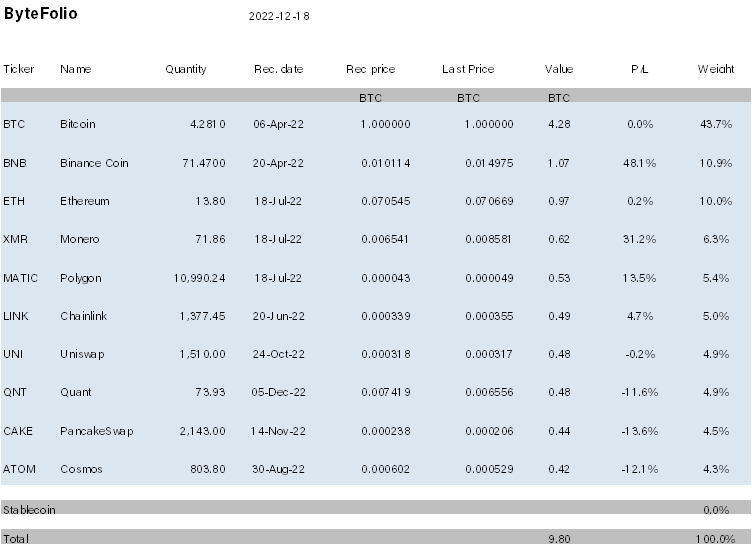The height and width of the screenshot is (545, 752).
Task: Select the Monero name cell
Action: point(80,239)
